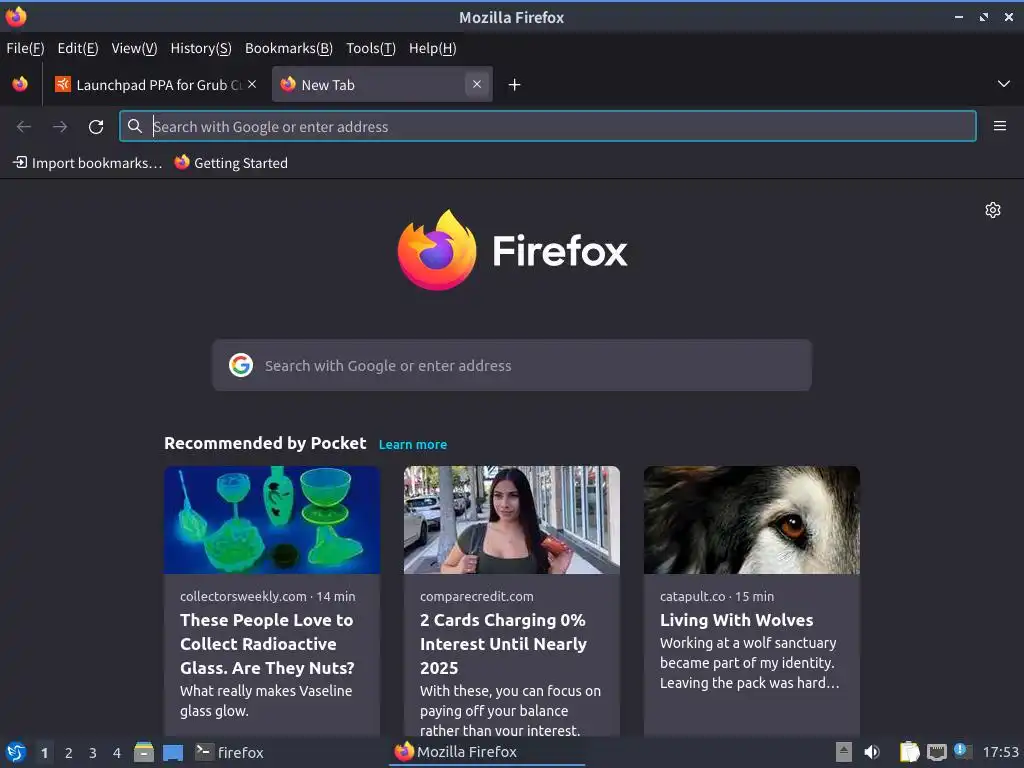Switch to workspace 1
Viewport: 1024px width, 768px height.
pos(44,753)
